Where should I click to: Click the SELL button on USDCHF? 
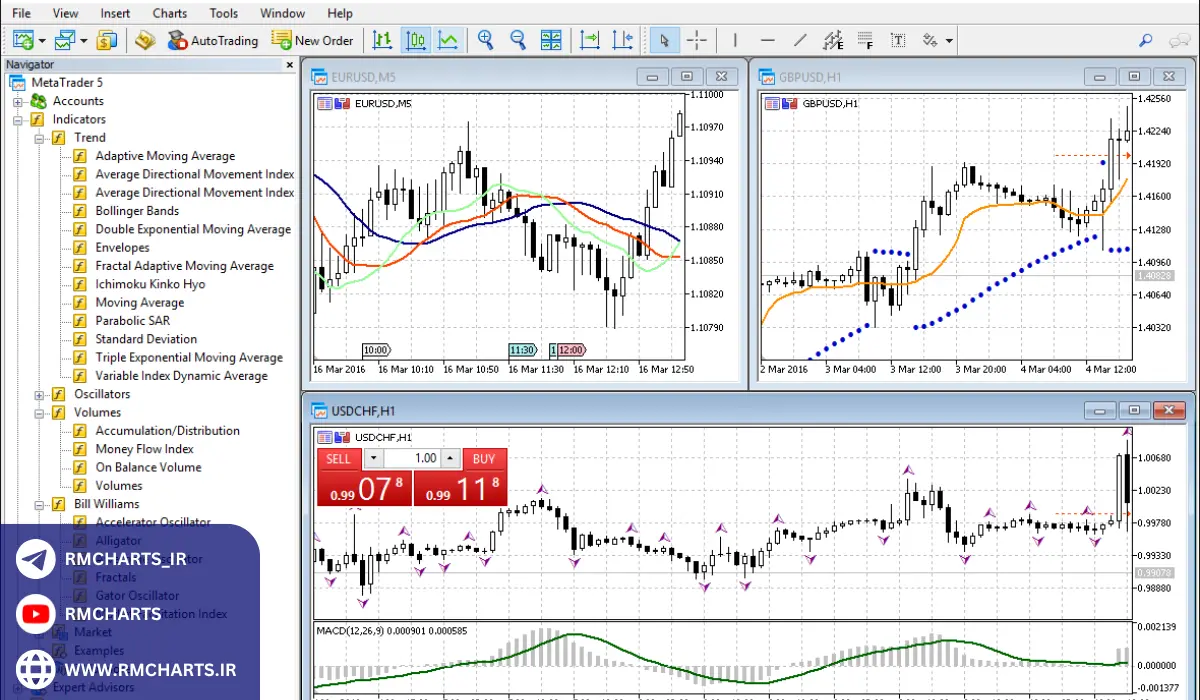point(339,459)
